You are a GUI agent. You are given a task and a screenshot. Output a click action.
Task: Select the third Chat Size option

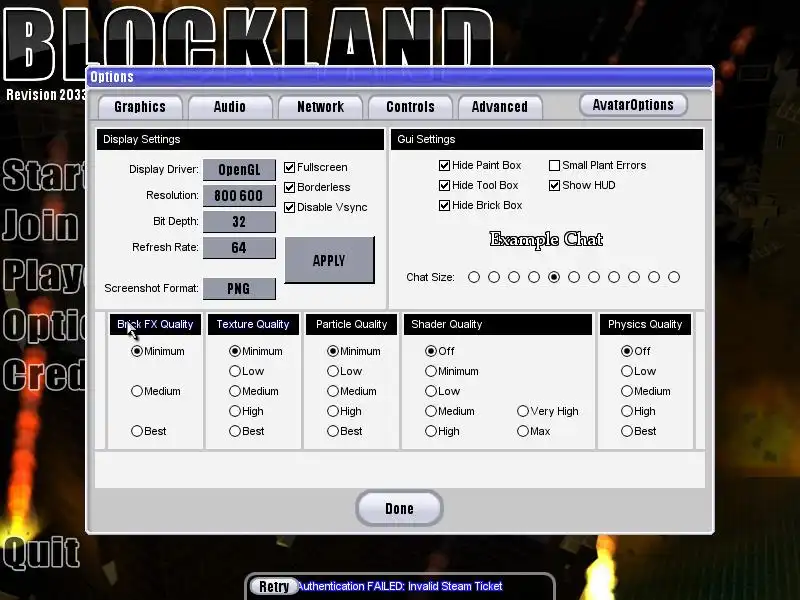click(514, 277)
